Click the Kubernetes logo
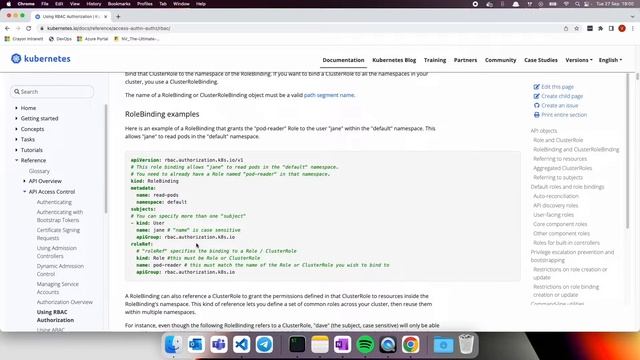Image resolution: width=640 pixels, height=360 pixels. (x=41, y=59)
